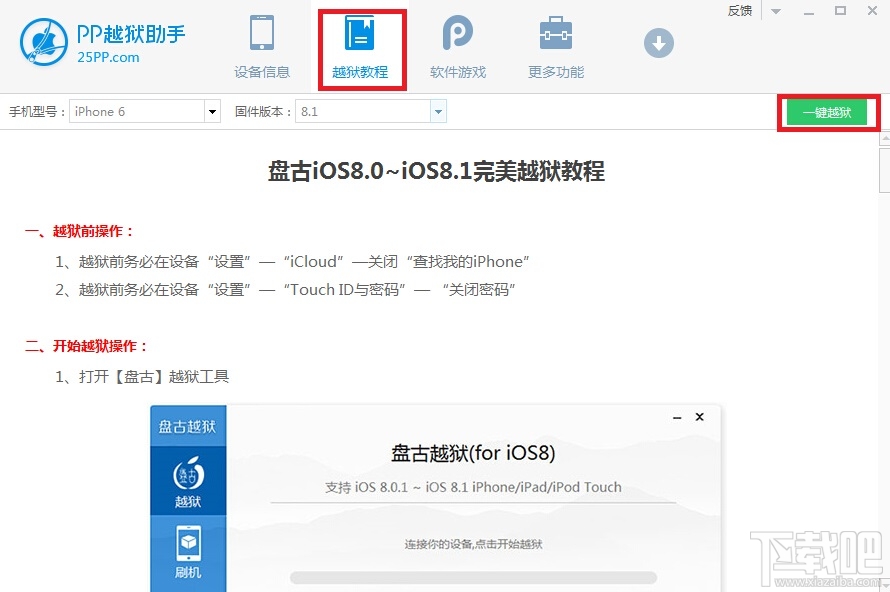This screenshot has height=592, width=890.
Task: Open the title bar dropdown menu arrow
Action: (776, 11)
